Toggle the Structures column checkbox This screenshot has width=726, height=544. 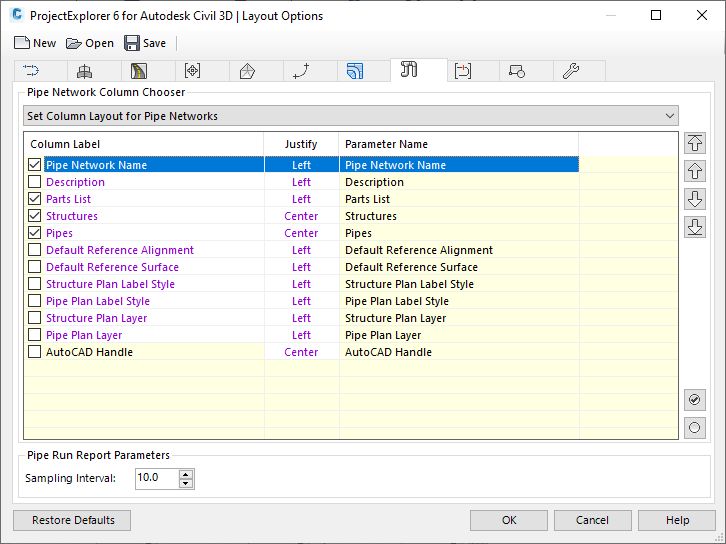click(x=34, y=216)
